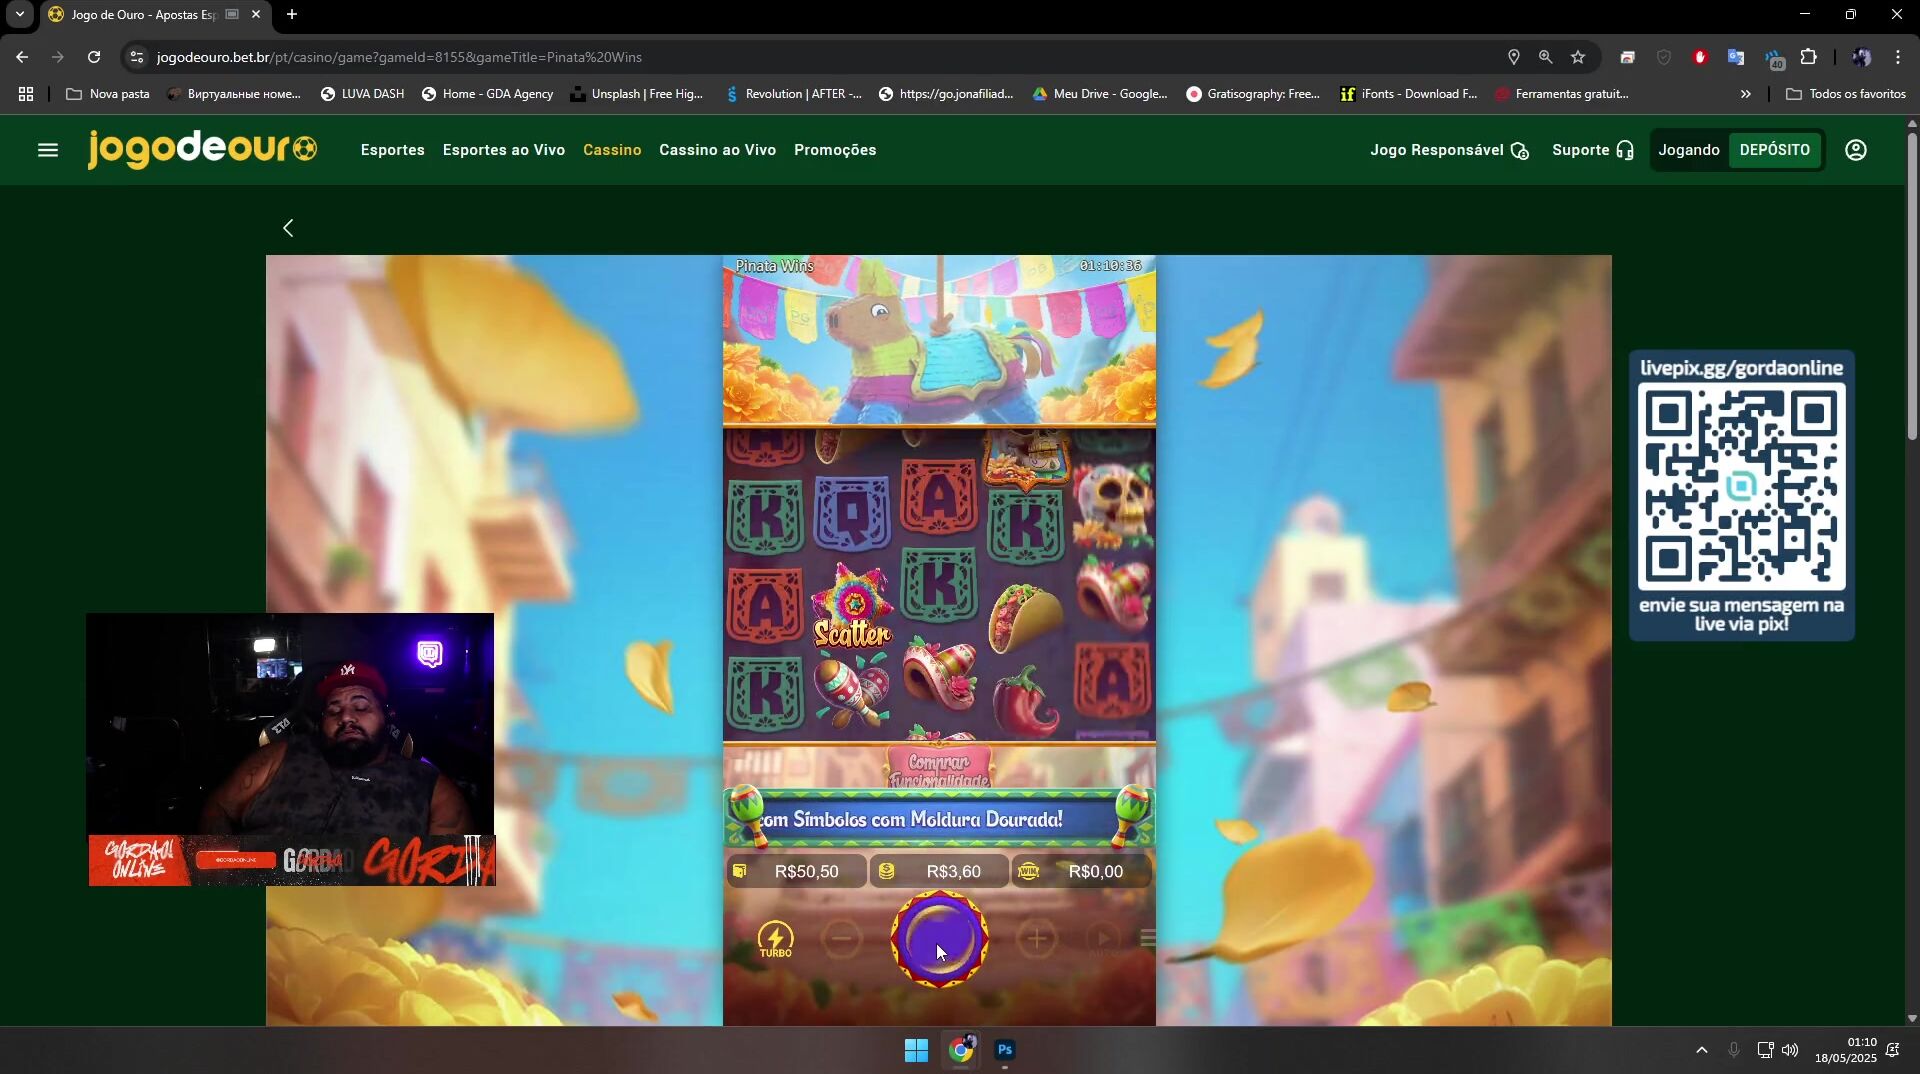Open the Chrome three-dot menu
The height and width of the screenshot is (1074, 1920).
click(1898, 57)
